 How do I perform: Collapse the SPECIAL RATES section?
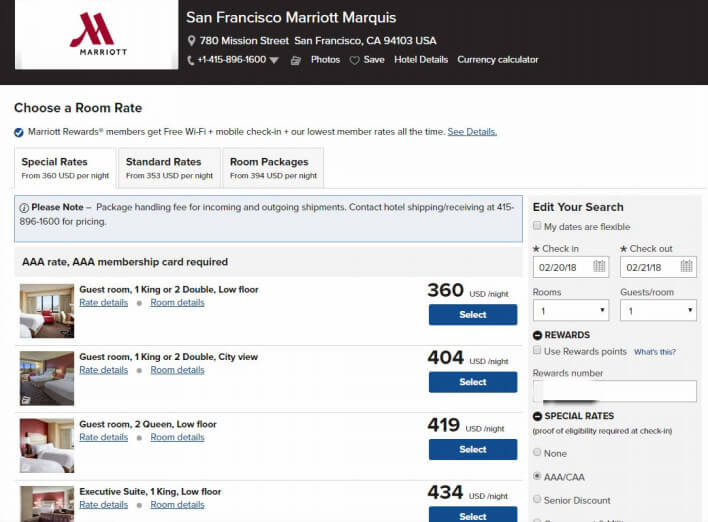click(538, 416)
